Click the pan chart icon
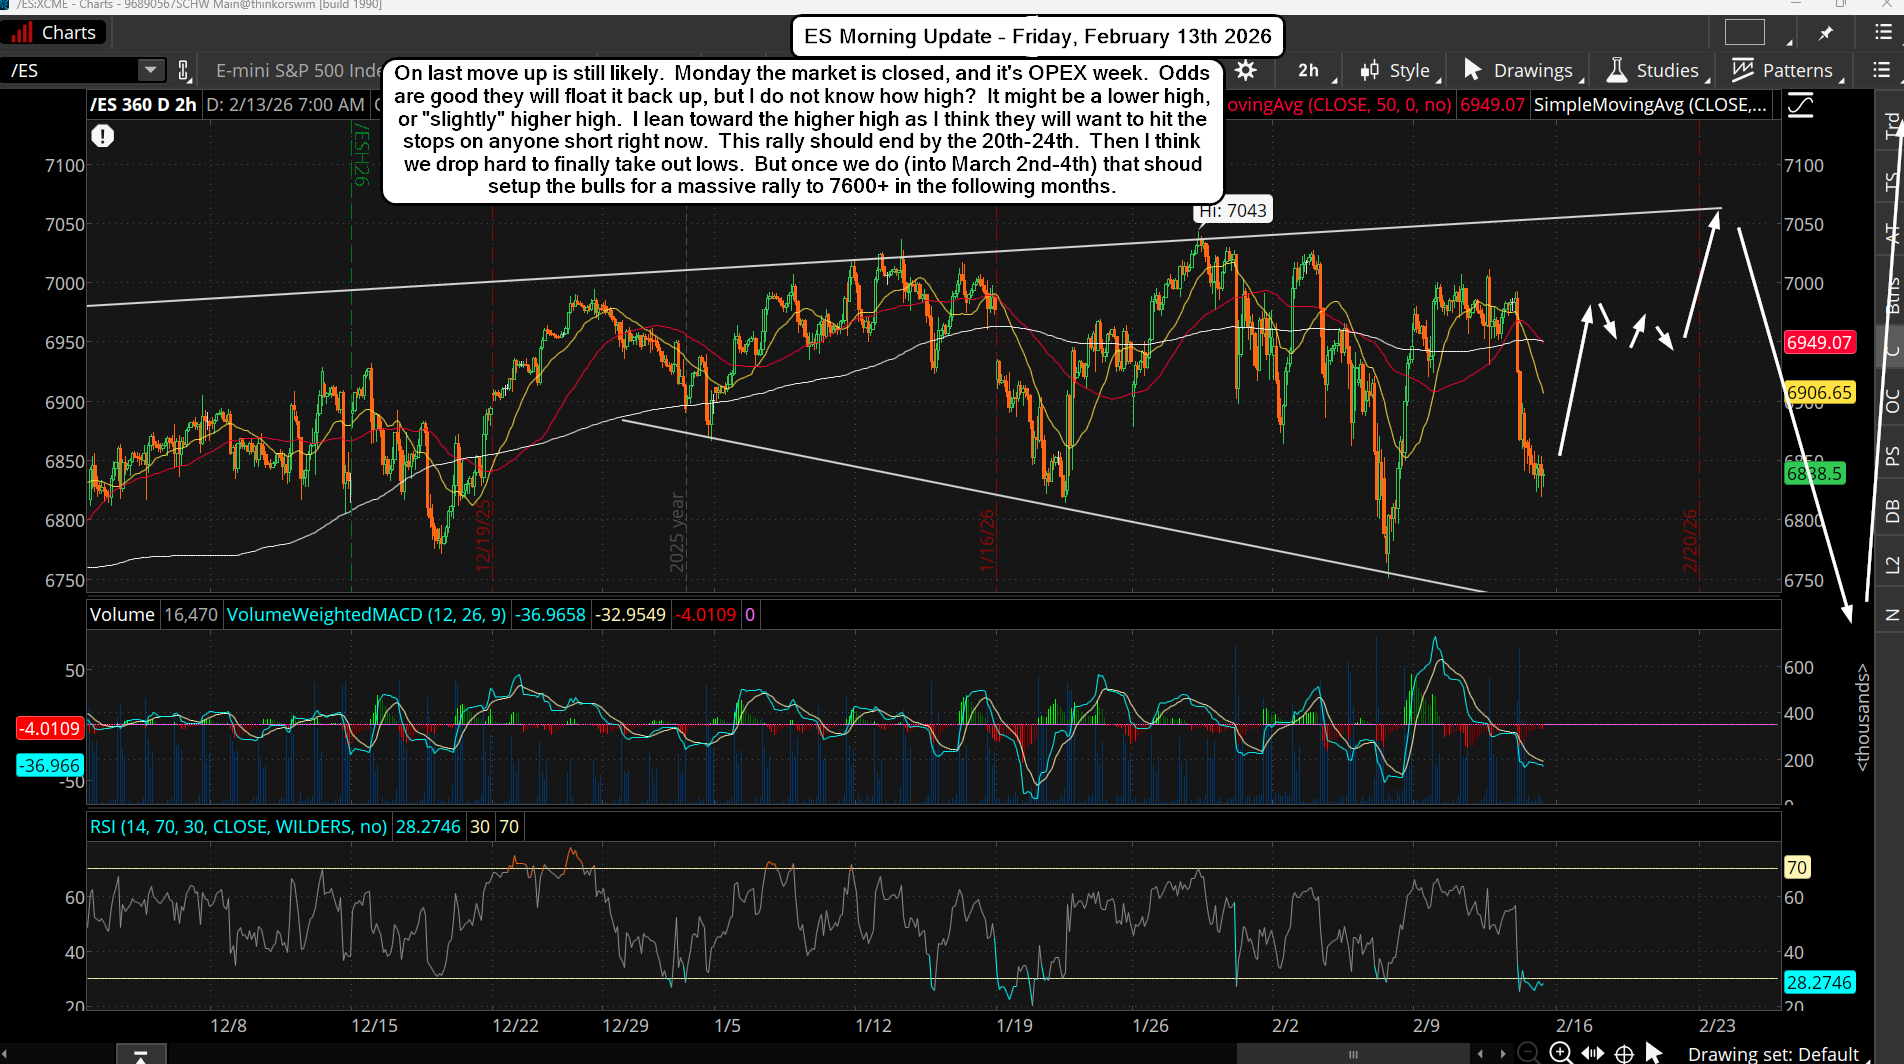The width and height of the screenshot is (1904, 1064). [1593, 1052]
